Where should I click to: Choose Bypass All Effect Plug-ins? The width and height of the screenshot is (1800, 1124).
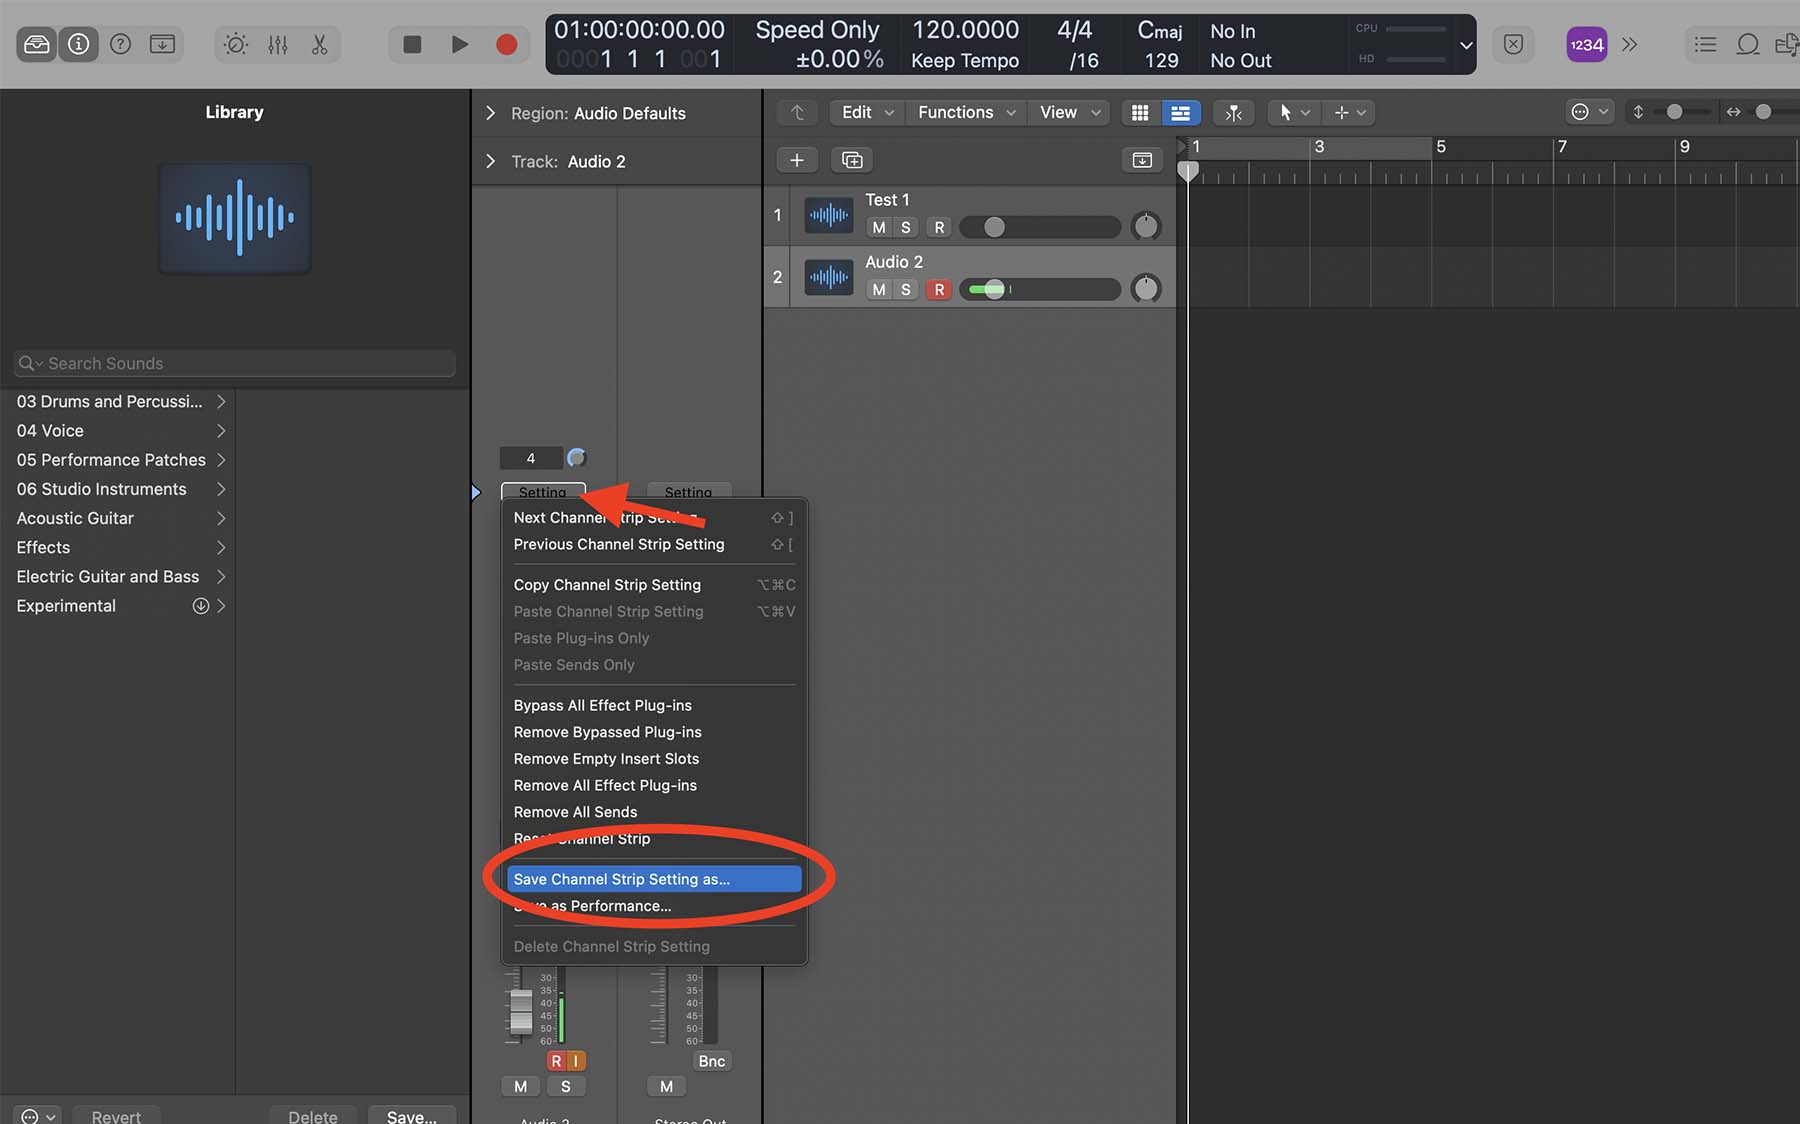coord(654,705)
